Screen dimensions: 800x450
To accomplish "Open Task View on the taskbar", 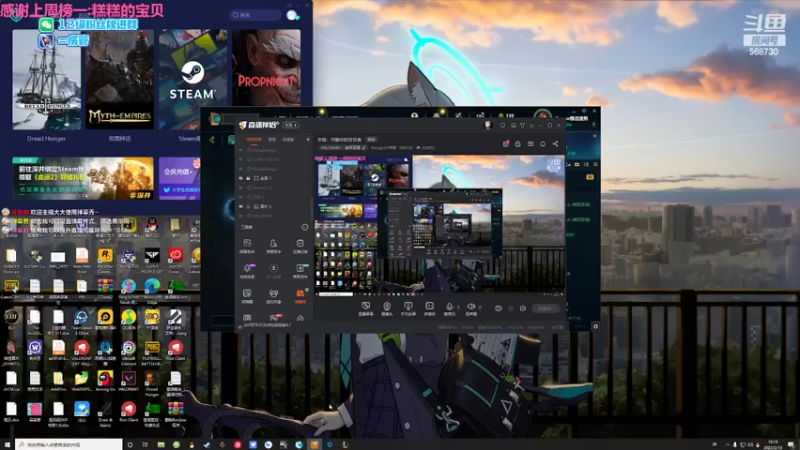I will [145, 445].
